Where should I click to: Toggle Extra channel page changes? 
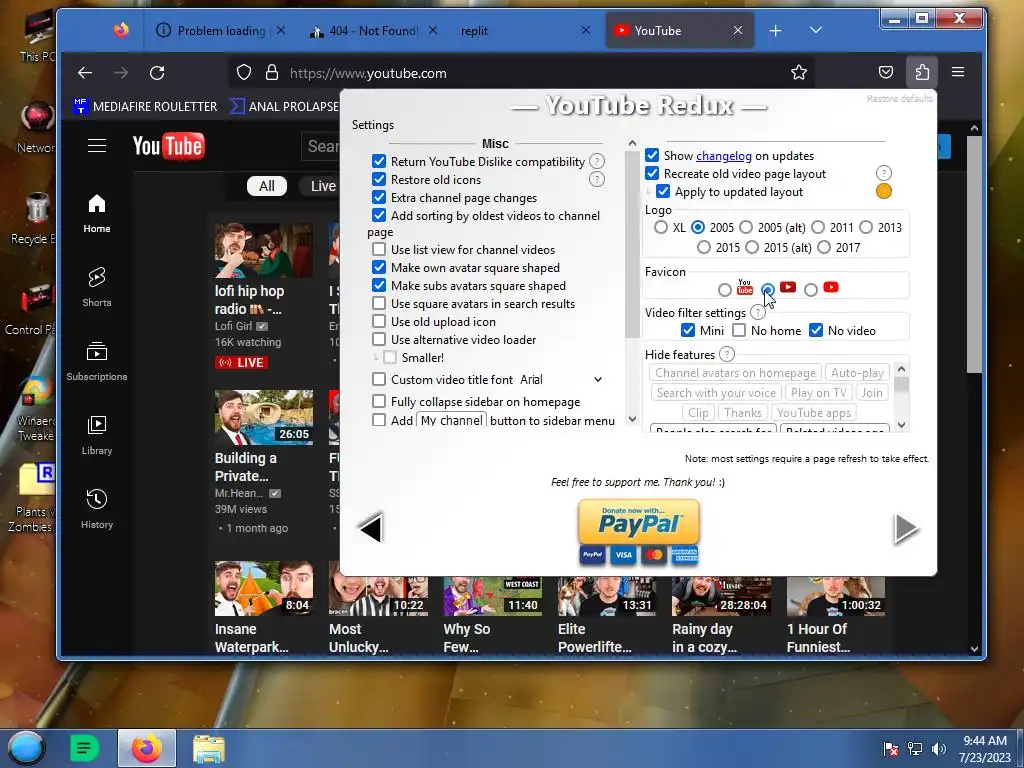coord(379,197)
